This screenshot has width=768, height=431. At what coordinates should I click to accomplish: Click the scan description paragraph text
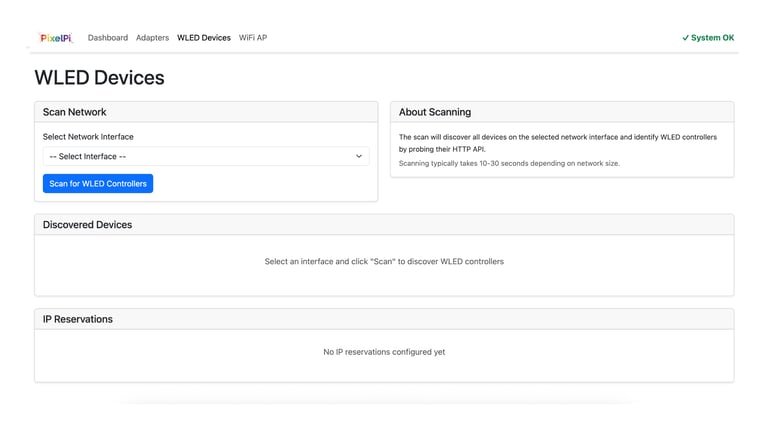click(558, 143)
